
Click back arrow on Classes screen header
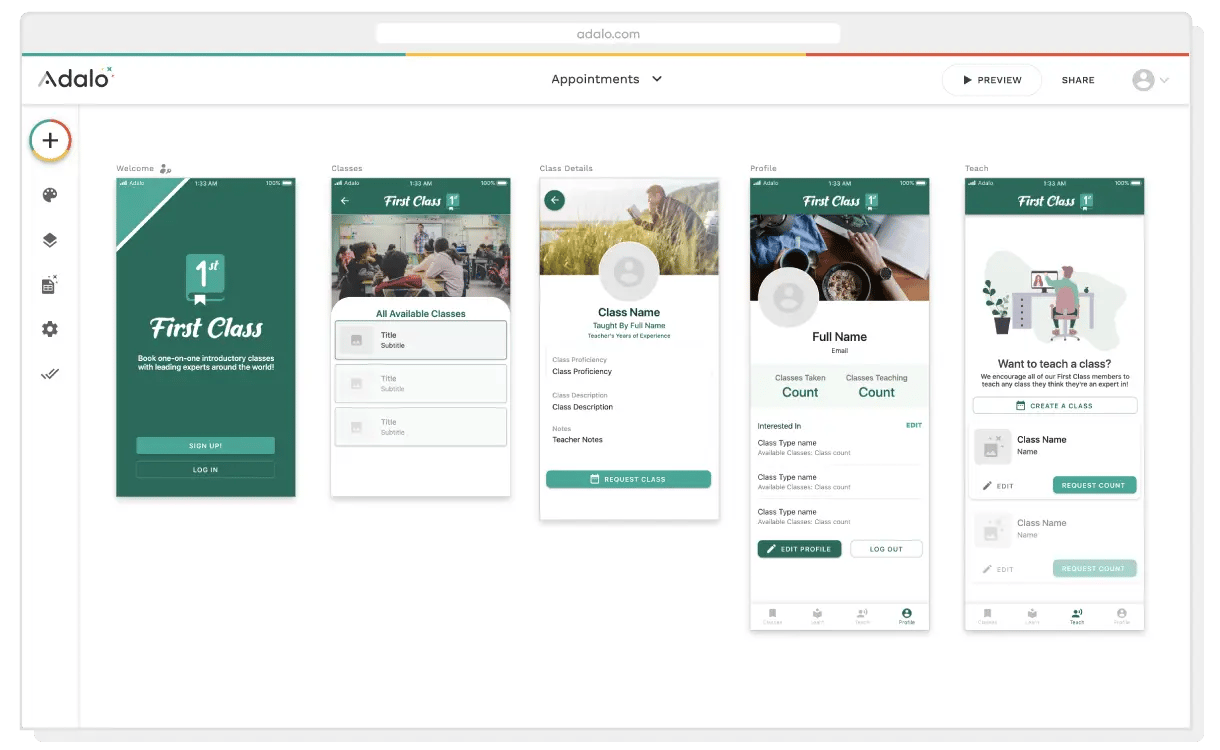[x=345, y=201]
